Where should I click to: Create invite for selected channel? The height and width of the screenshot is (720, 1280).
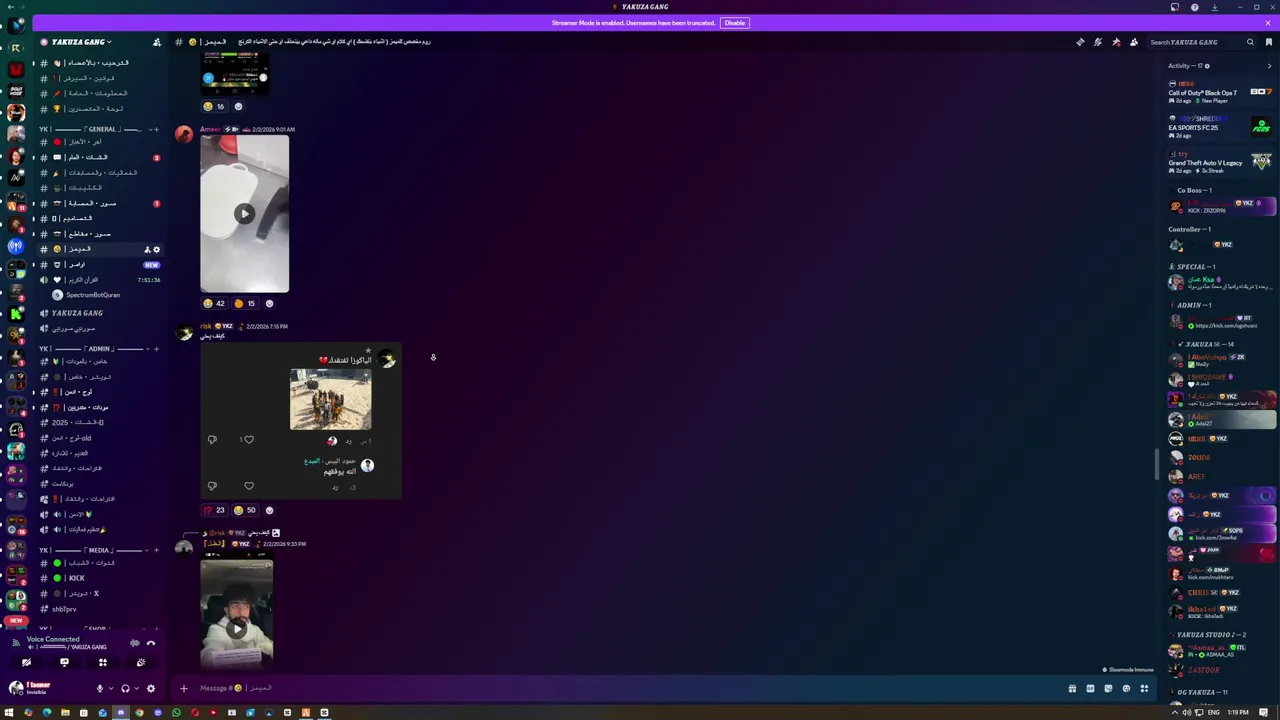(147, 249)
